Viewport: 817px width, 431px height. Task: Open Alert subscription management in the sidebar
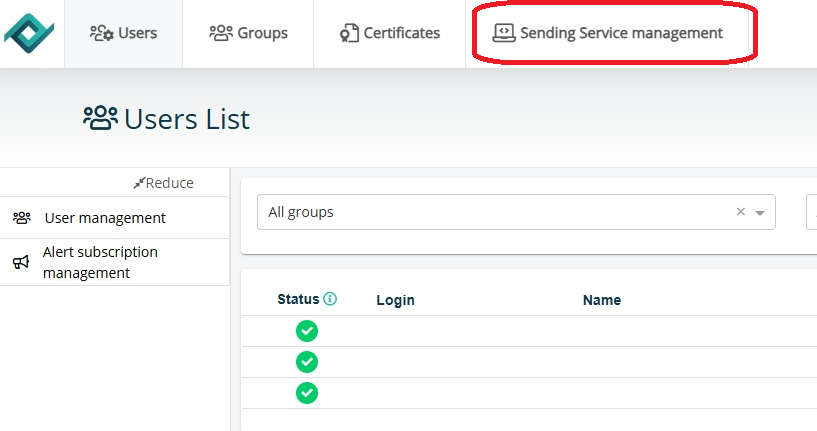100,262
